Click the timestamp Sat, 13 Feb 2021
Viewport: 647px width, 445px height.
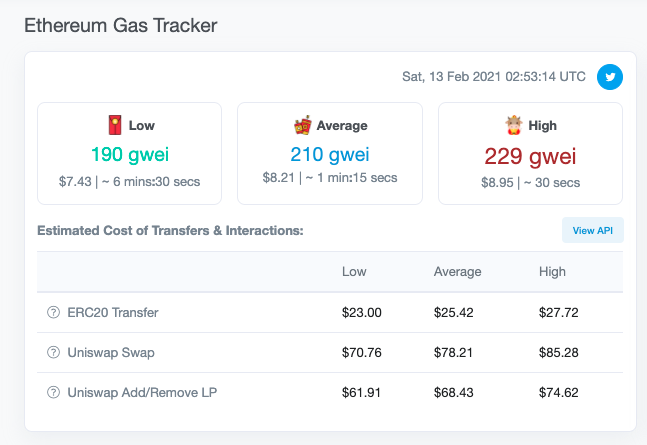pyautogui.click(x=494, y=77)
